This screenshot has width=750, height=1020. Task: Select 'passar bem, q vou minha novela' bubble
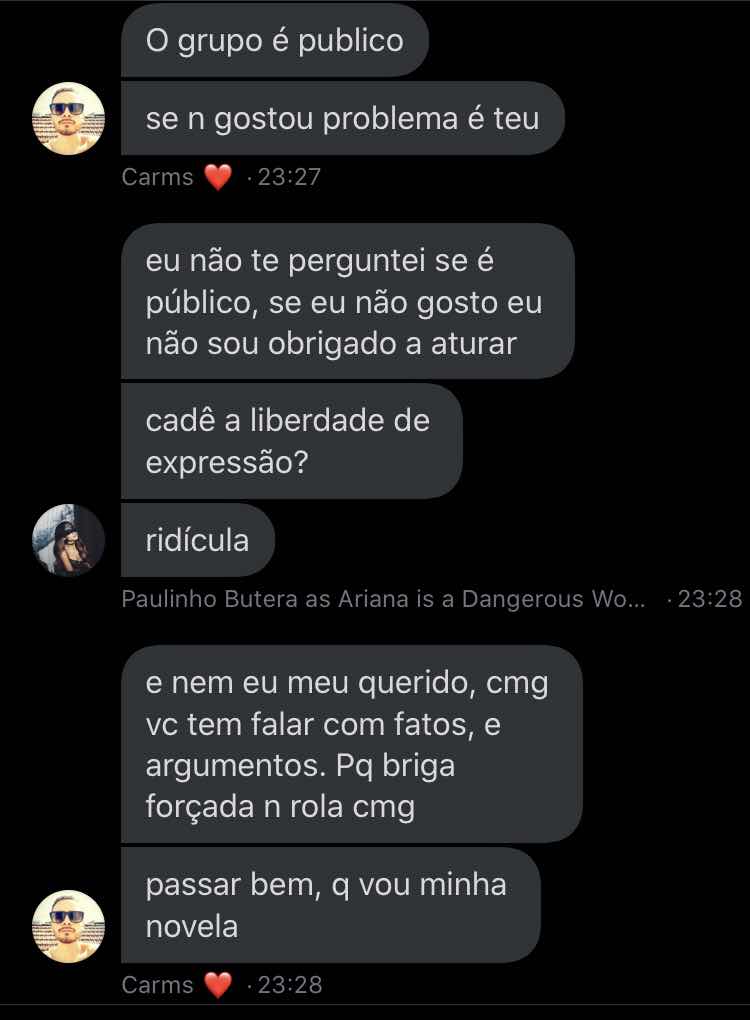331,905
